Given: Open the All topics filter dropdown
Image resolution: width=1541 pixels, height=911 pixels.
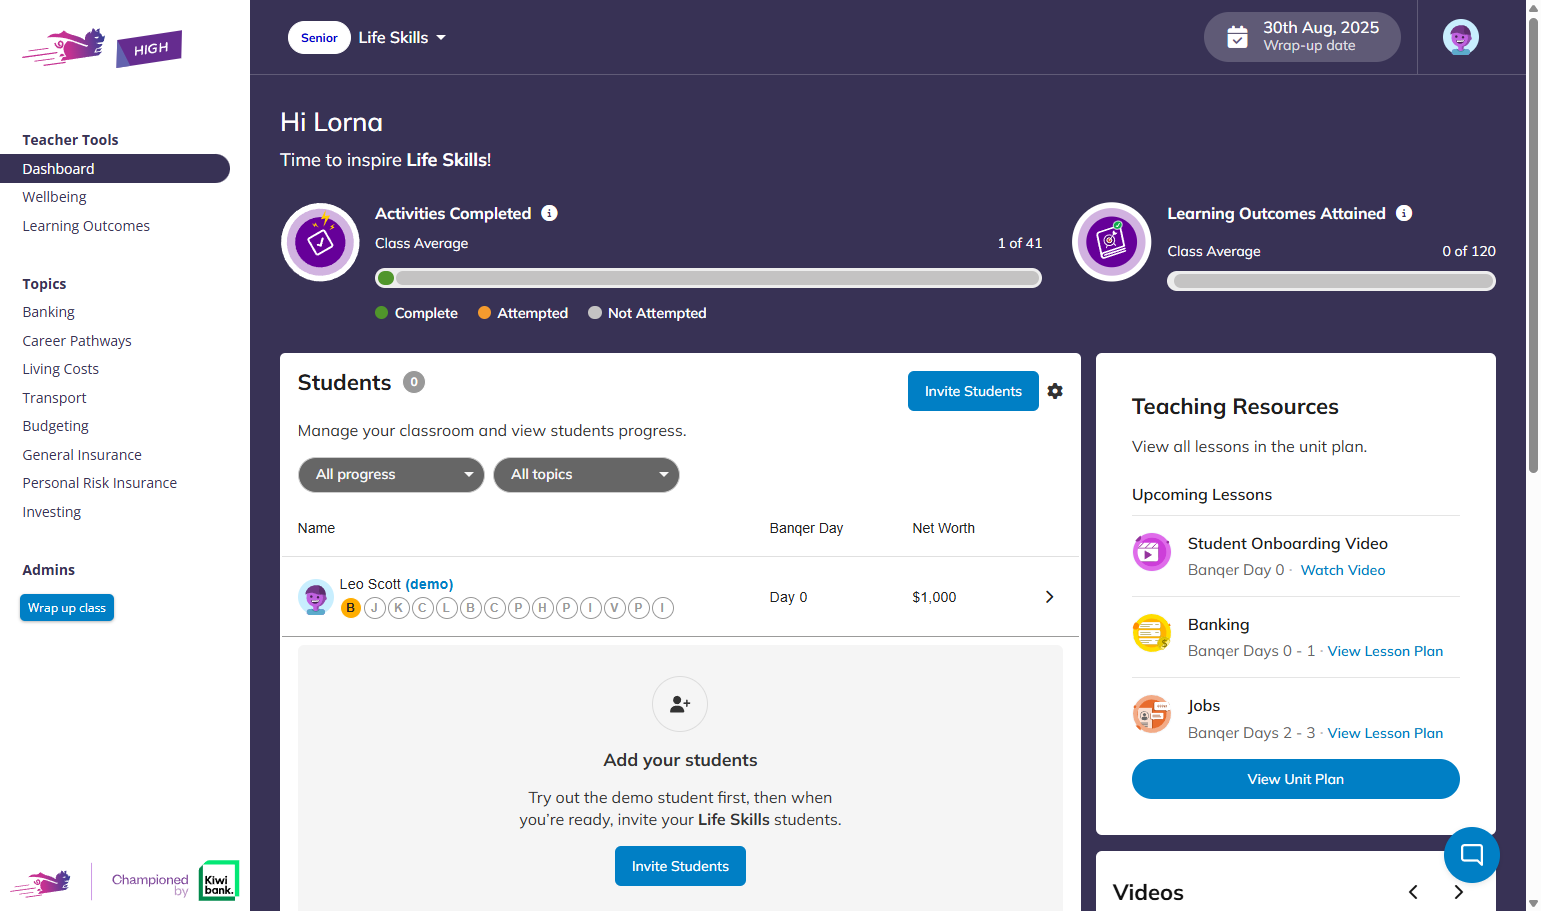Looking at the screenshot, I should coord(586,475).
